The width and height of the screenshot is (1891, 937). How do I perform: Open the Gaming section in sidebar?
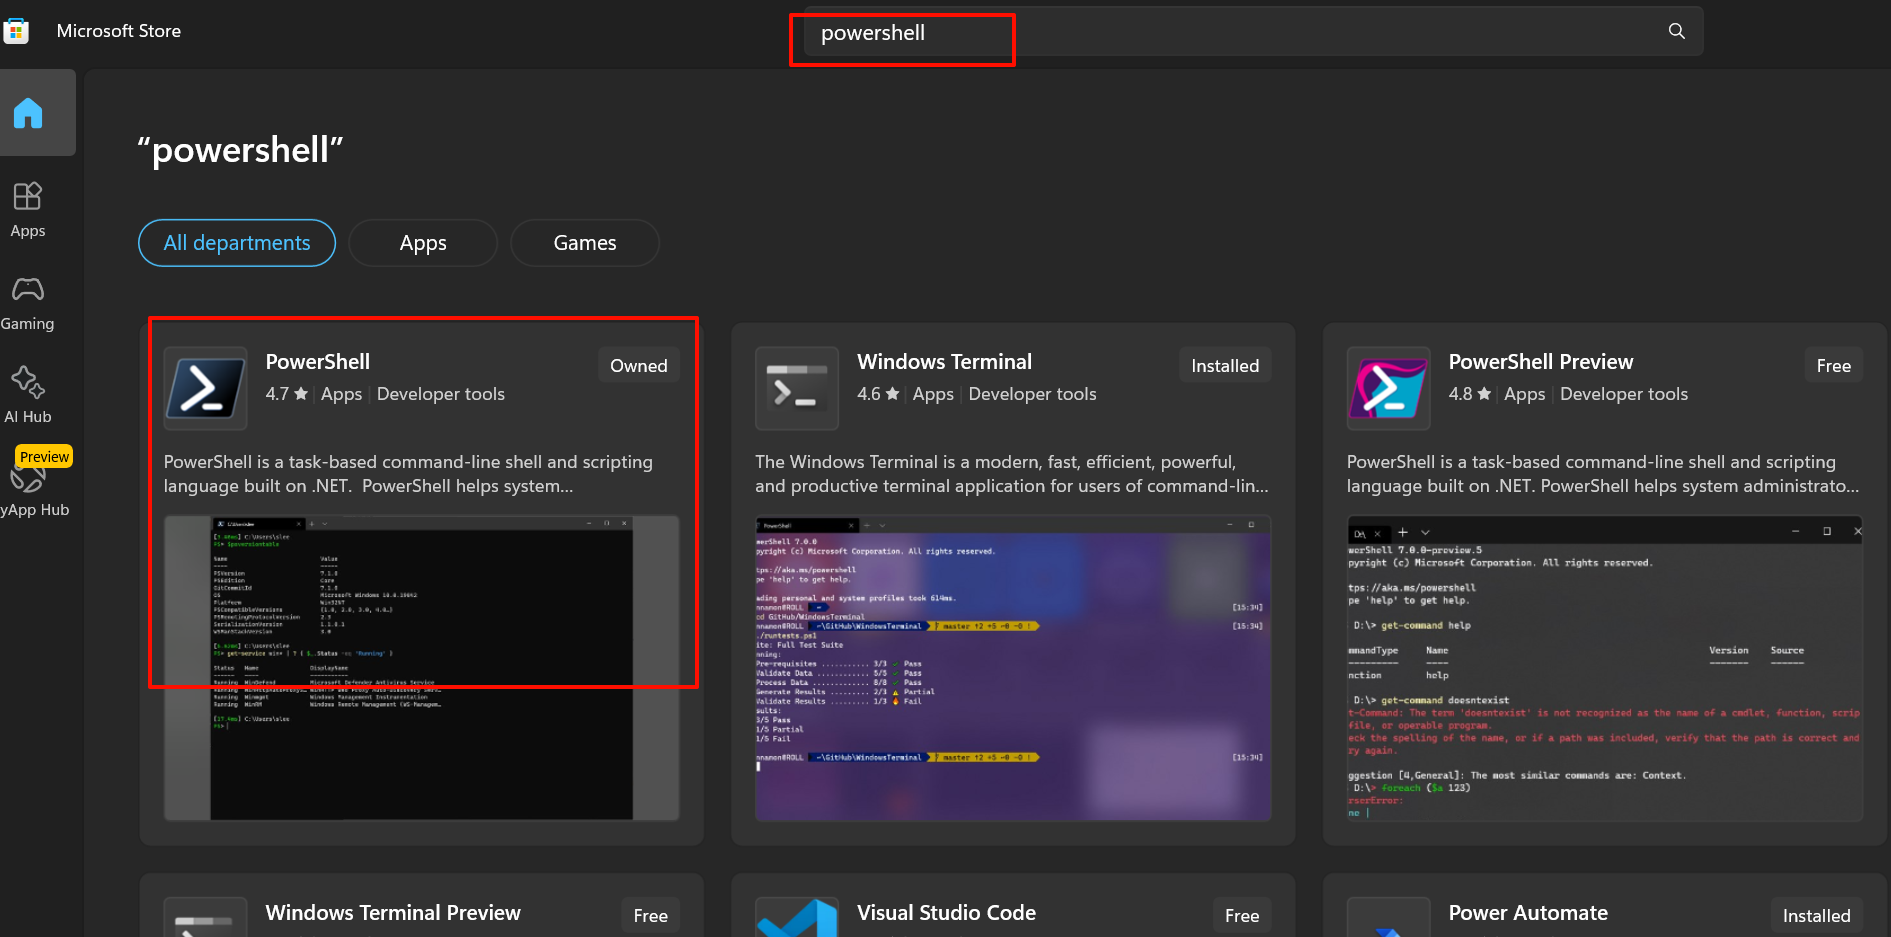(28, 304)
